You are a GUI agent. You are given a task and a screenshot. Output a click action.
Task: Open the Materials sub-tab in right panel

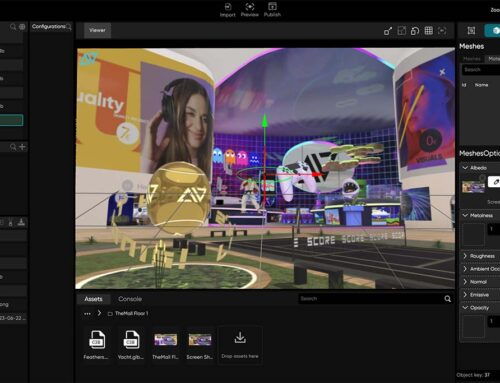click(493, 59)
